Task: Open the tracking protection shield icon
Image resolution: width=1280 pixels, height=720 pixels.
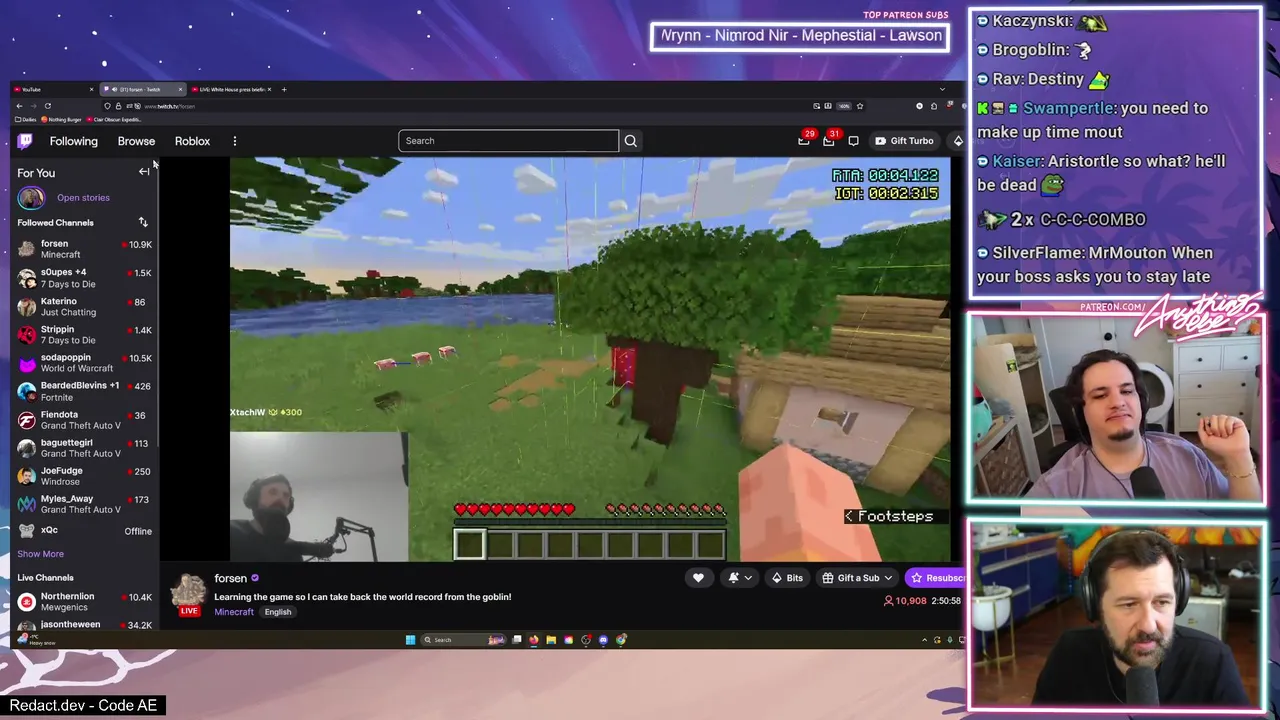Action: [x=107, y=106]
